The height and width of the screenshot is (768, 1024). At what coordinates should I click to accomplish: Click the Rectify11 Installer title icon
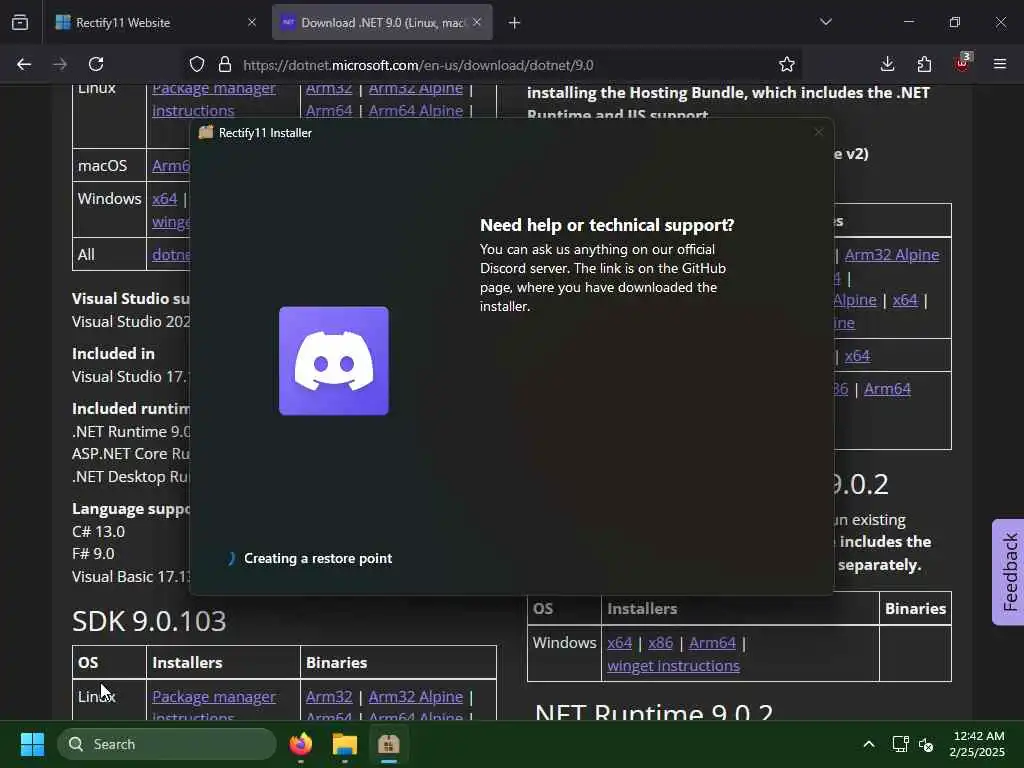point(206,133)
